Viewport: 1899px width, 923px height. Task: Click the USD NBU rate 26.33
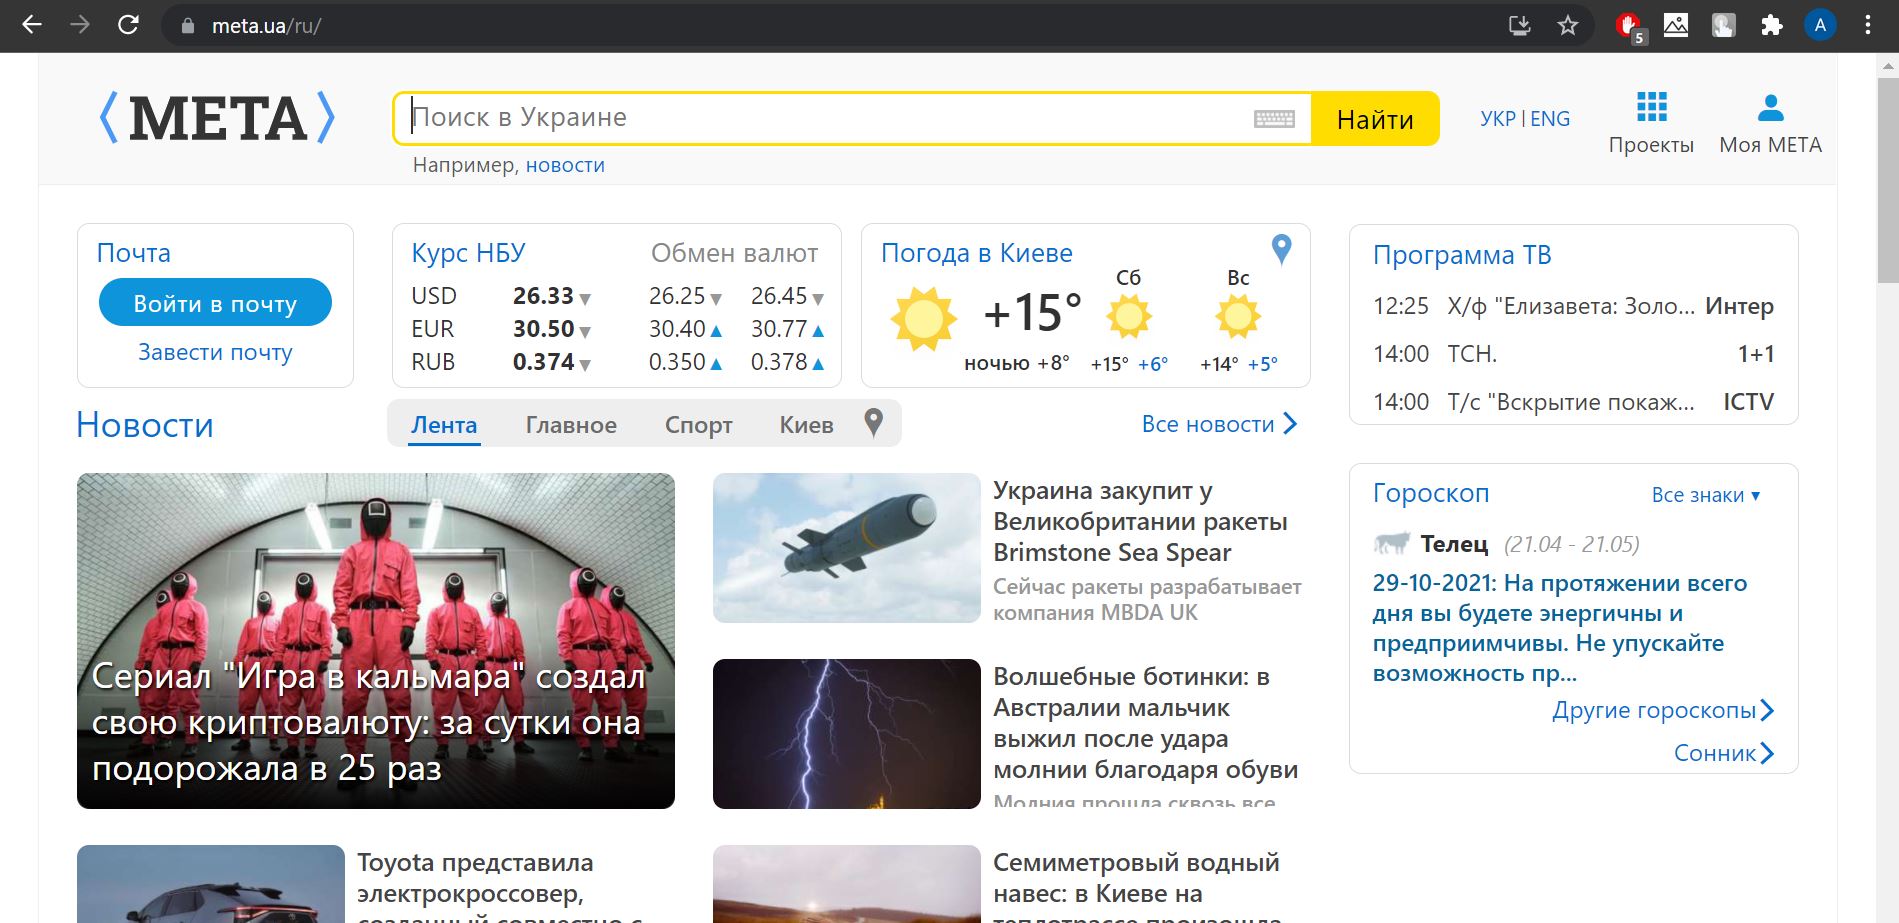pyautogui.click(x=543, y=296)
